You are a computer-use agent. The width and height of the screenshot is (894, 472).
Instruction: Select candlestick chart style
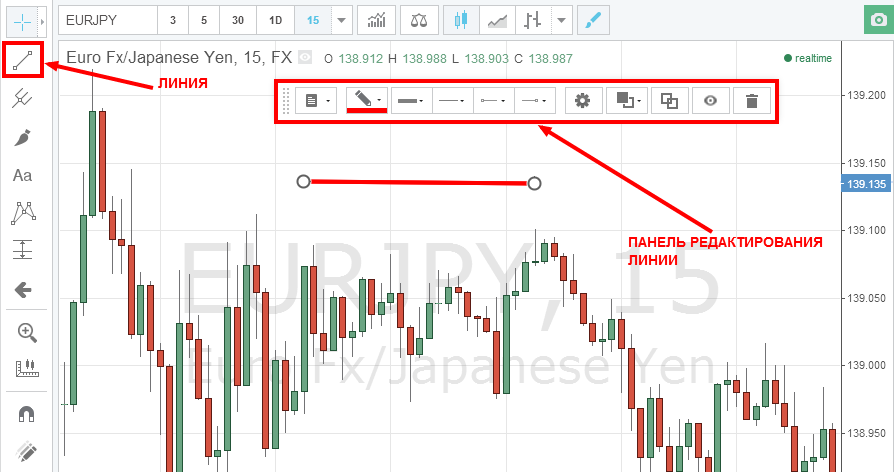click(x=461, y=21)
